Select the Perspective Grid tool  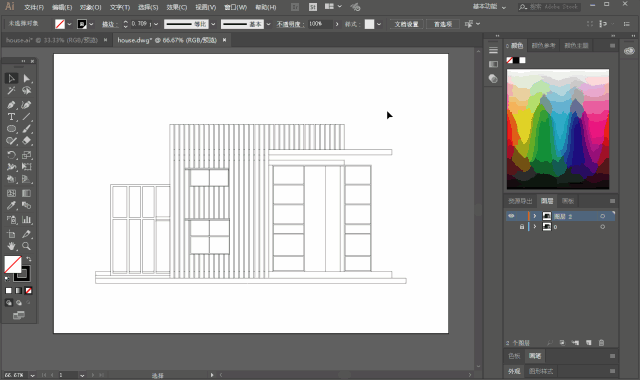27,179
